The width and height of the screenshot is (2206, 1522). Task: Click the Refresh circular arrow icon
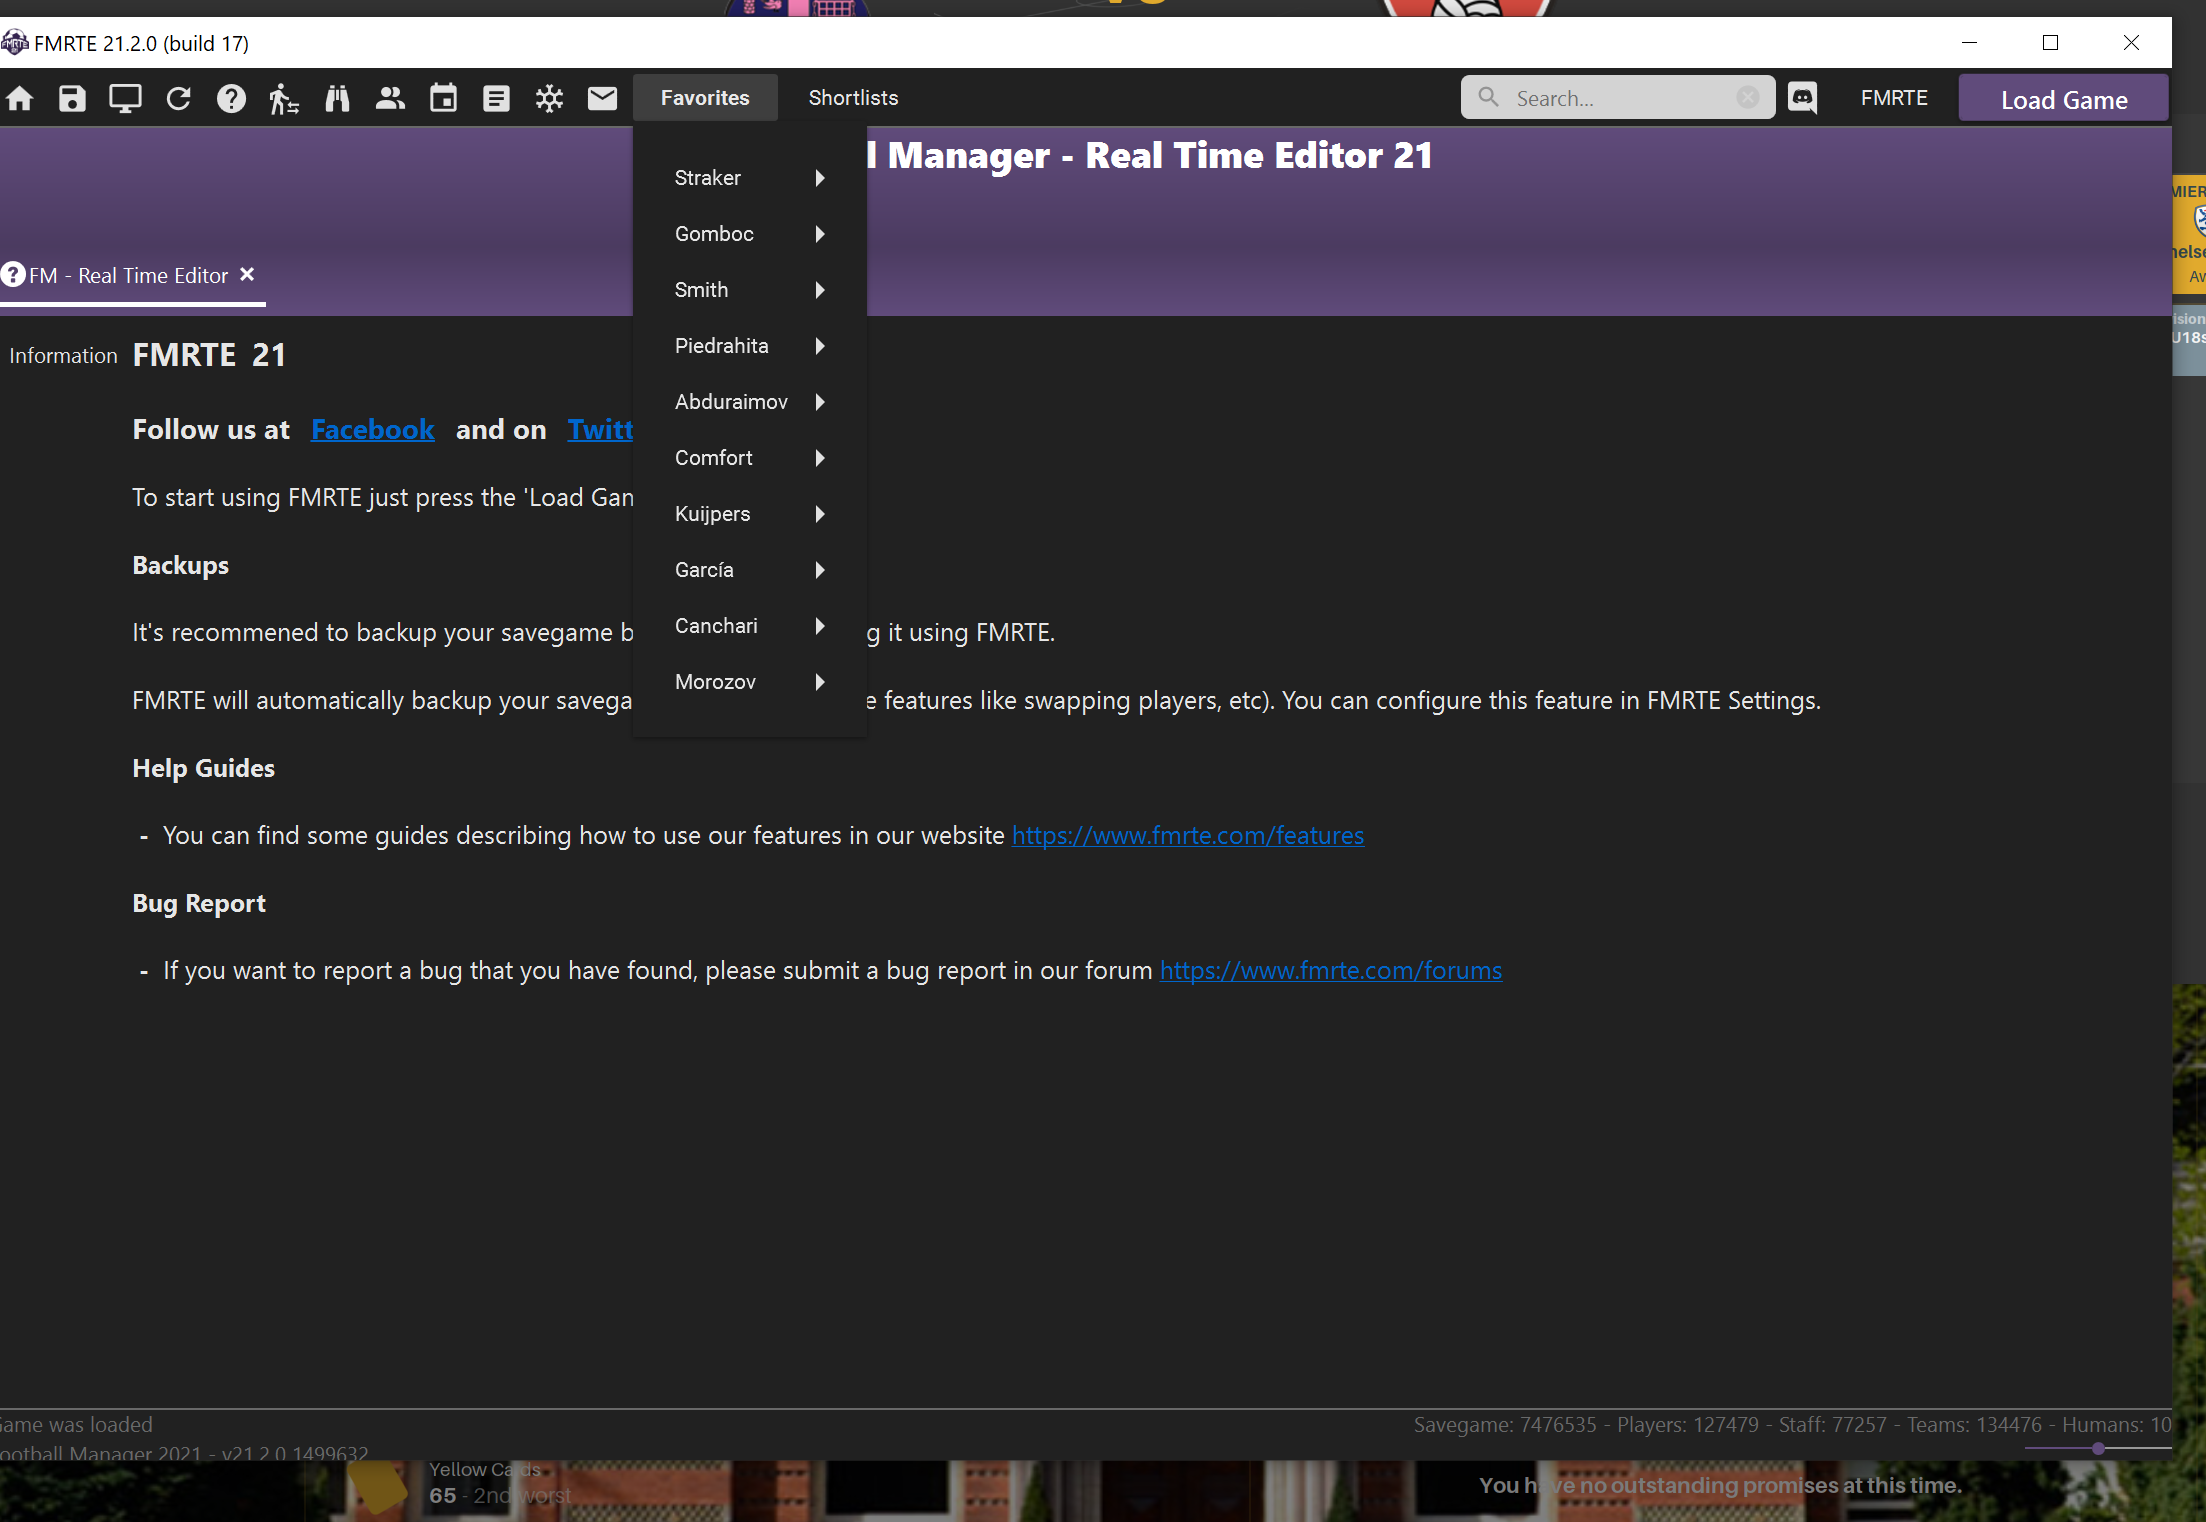coord(178,98)
